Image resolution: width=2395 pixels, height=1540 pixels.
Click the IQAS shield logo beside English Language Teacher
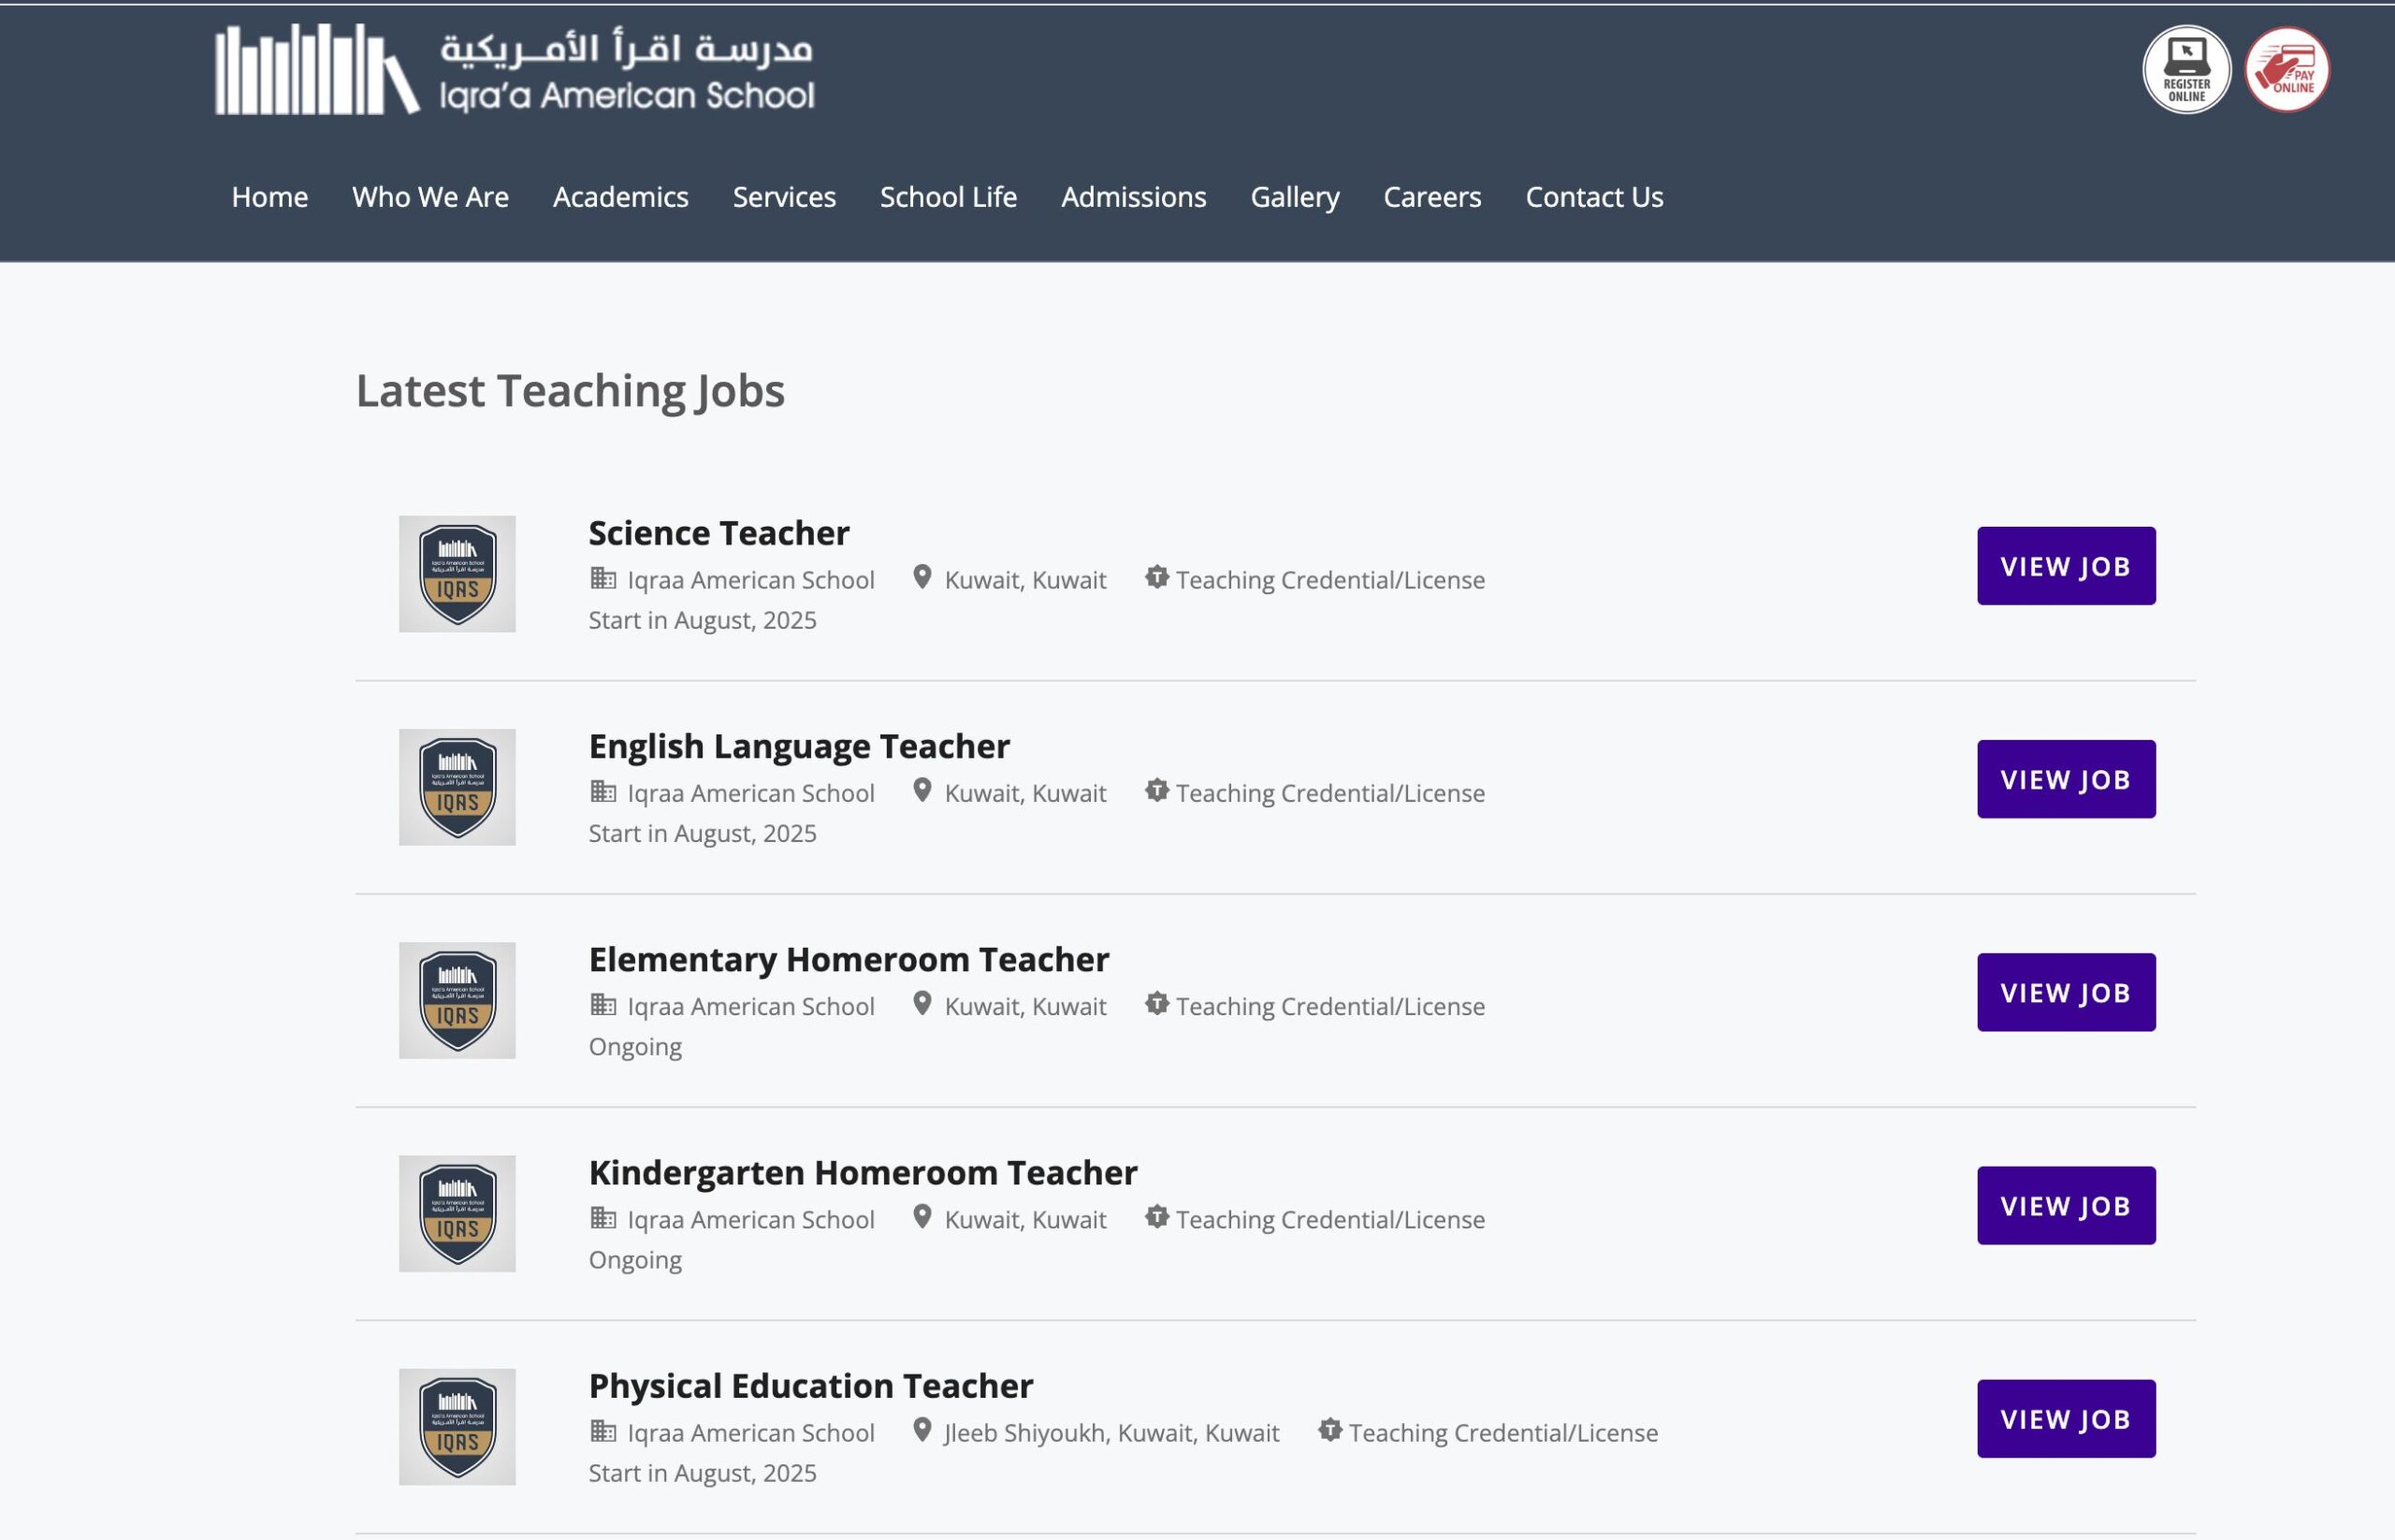click(457, 787)
